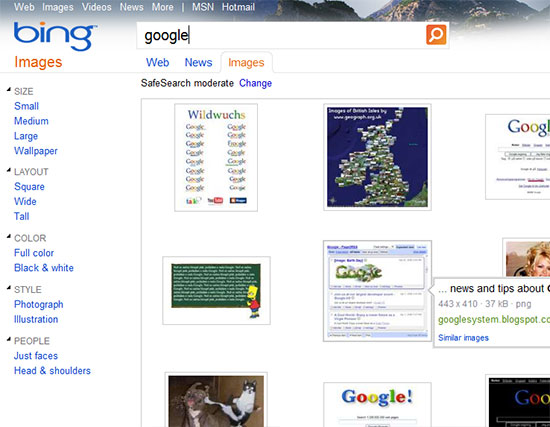
Task: Filter images by Illustration style
Action: coord(36,319)
